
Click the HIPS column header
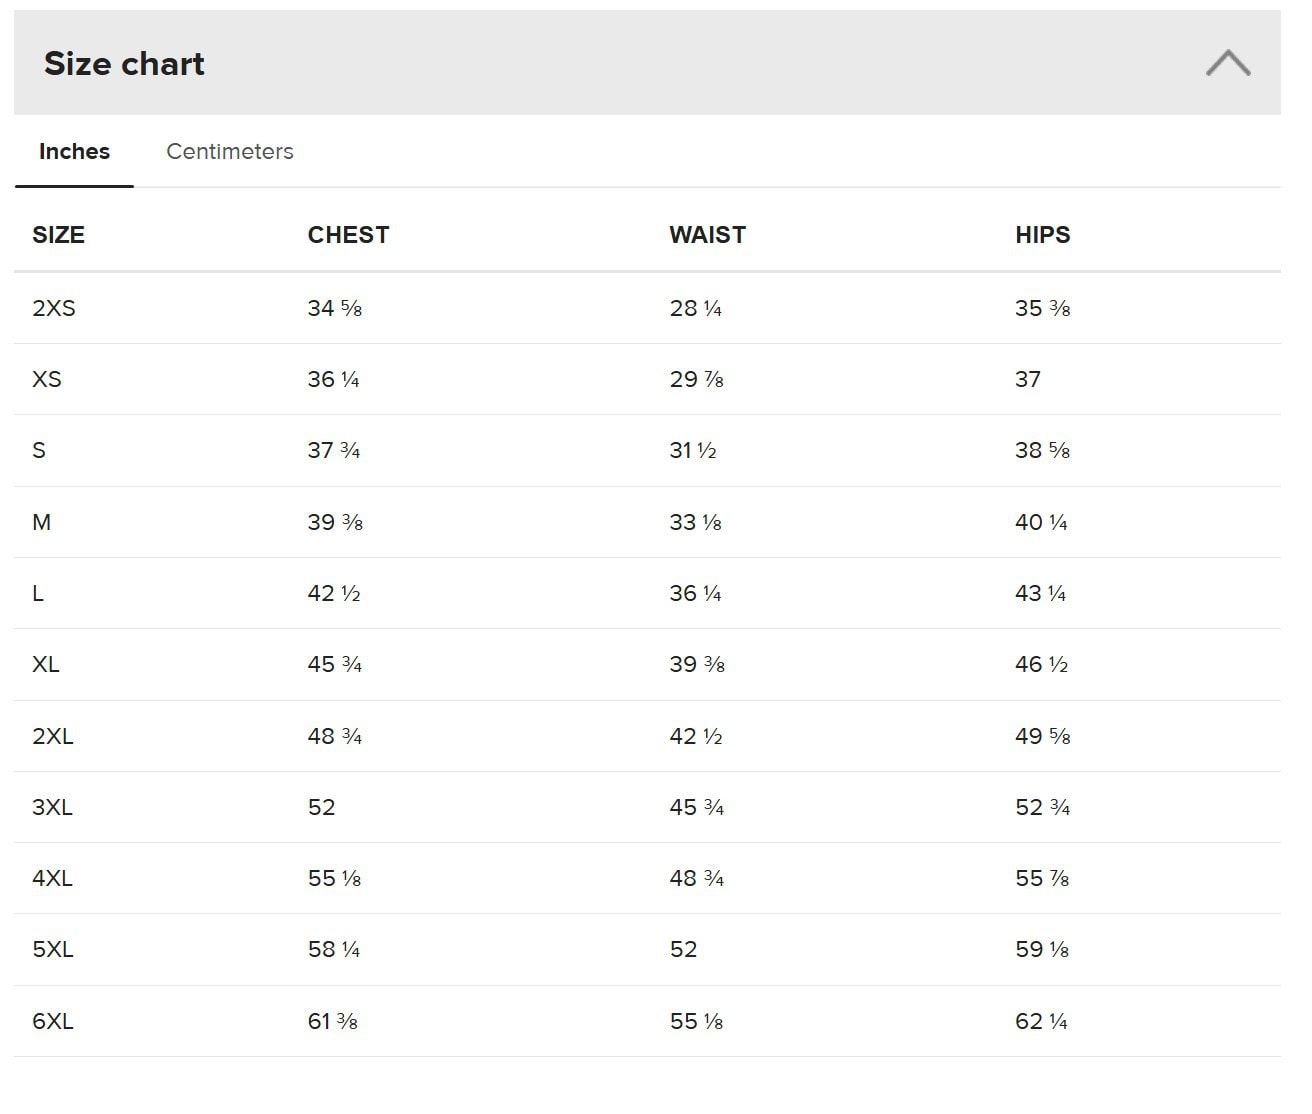(x=1042, y=235)
